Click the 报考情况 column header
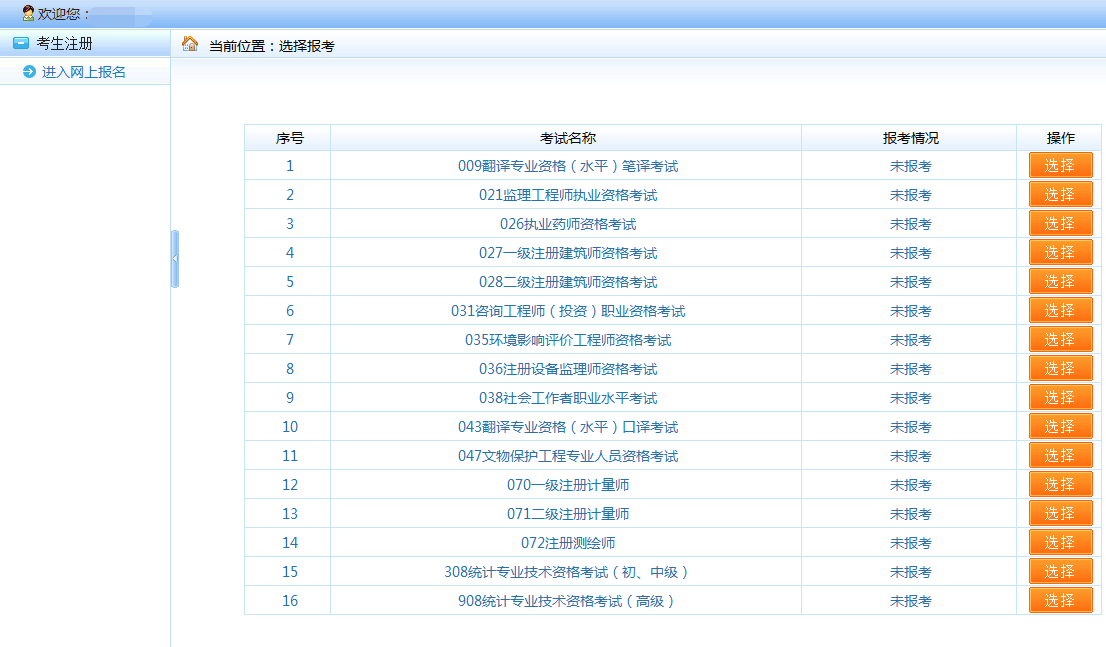The image size is (1106, 647). (x=910, y=138)
